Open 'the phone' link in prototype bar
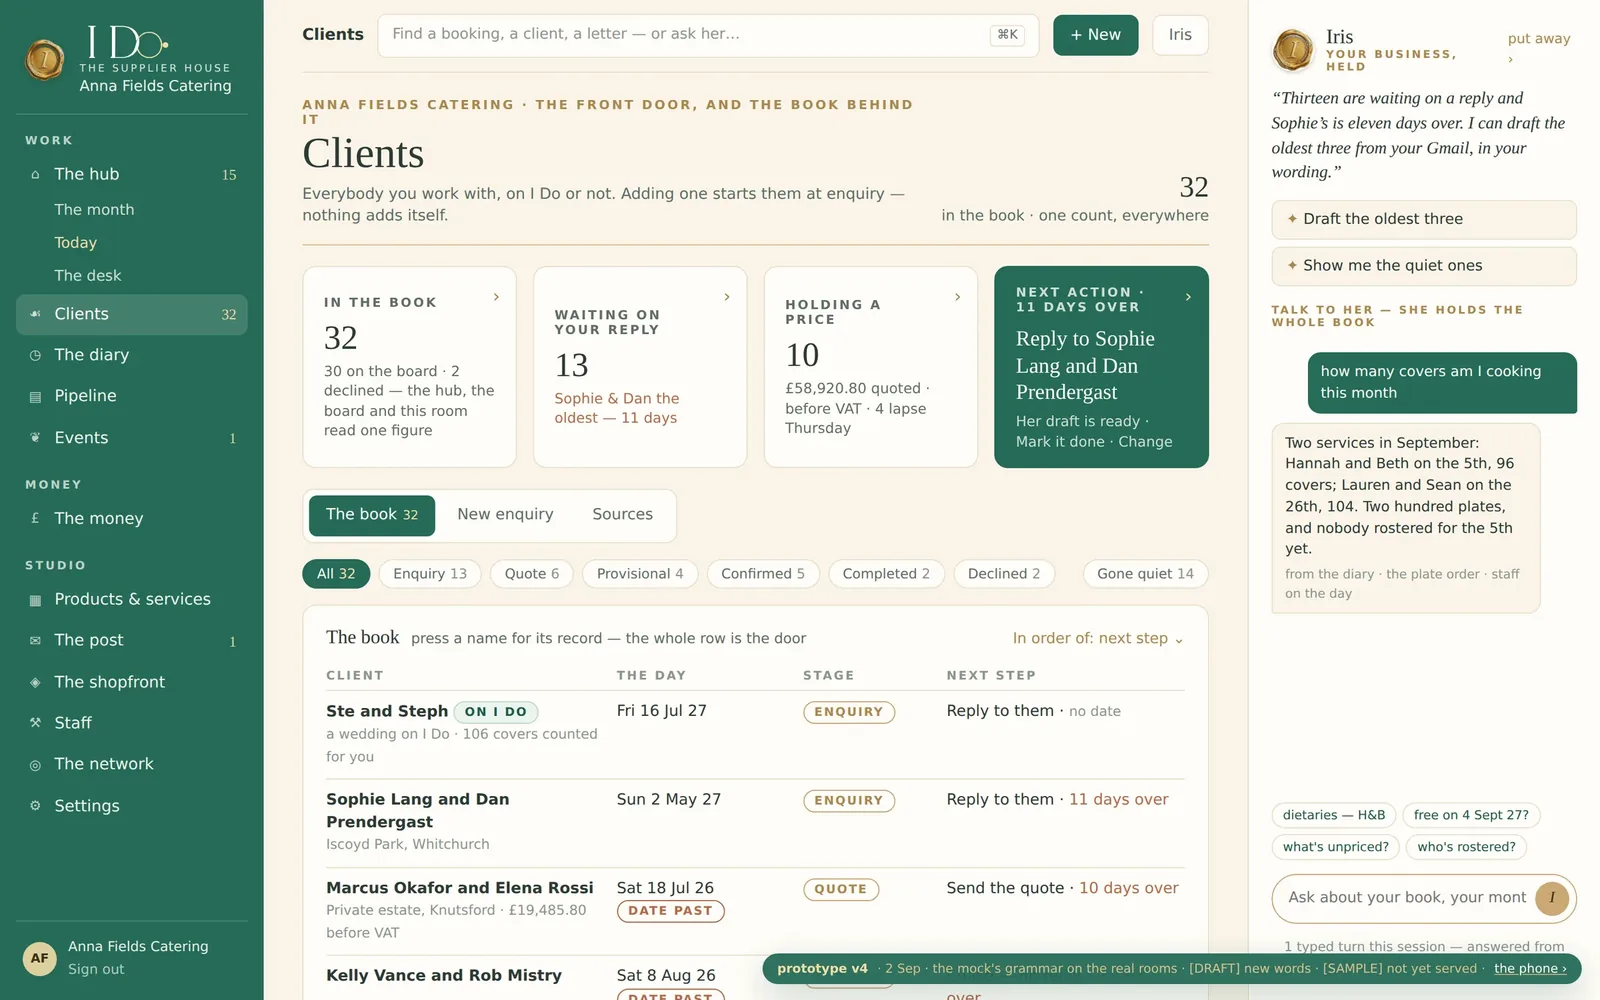Screen dimensions: 1600x1000 pyautogui.click(x=1530, y=968)
